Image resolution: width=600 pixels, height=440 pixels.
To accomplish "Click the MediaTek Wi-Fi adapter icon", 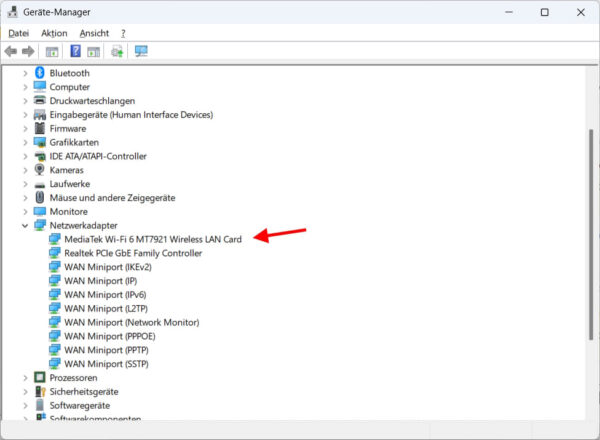I will 55,239.
